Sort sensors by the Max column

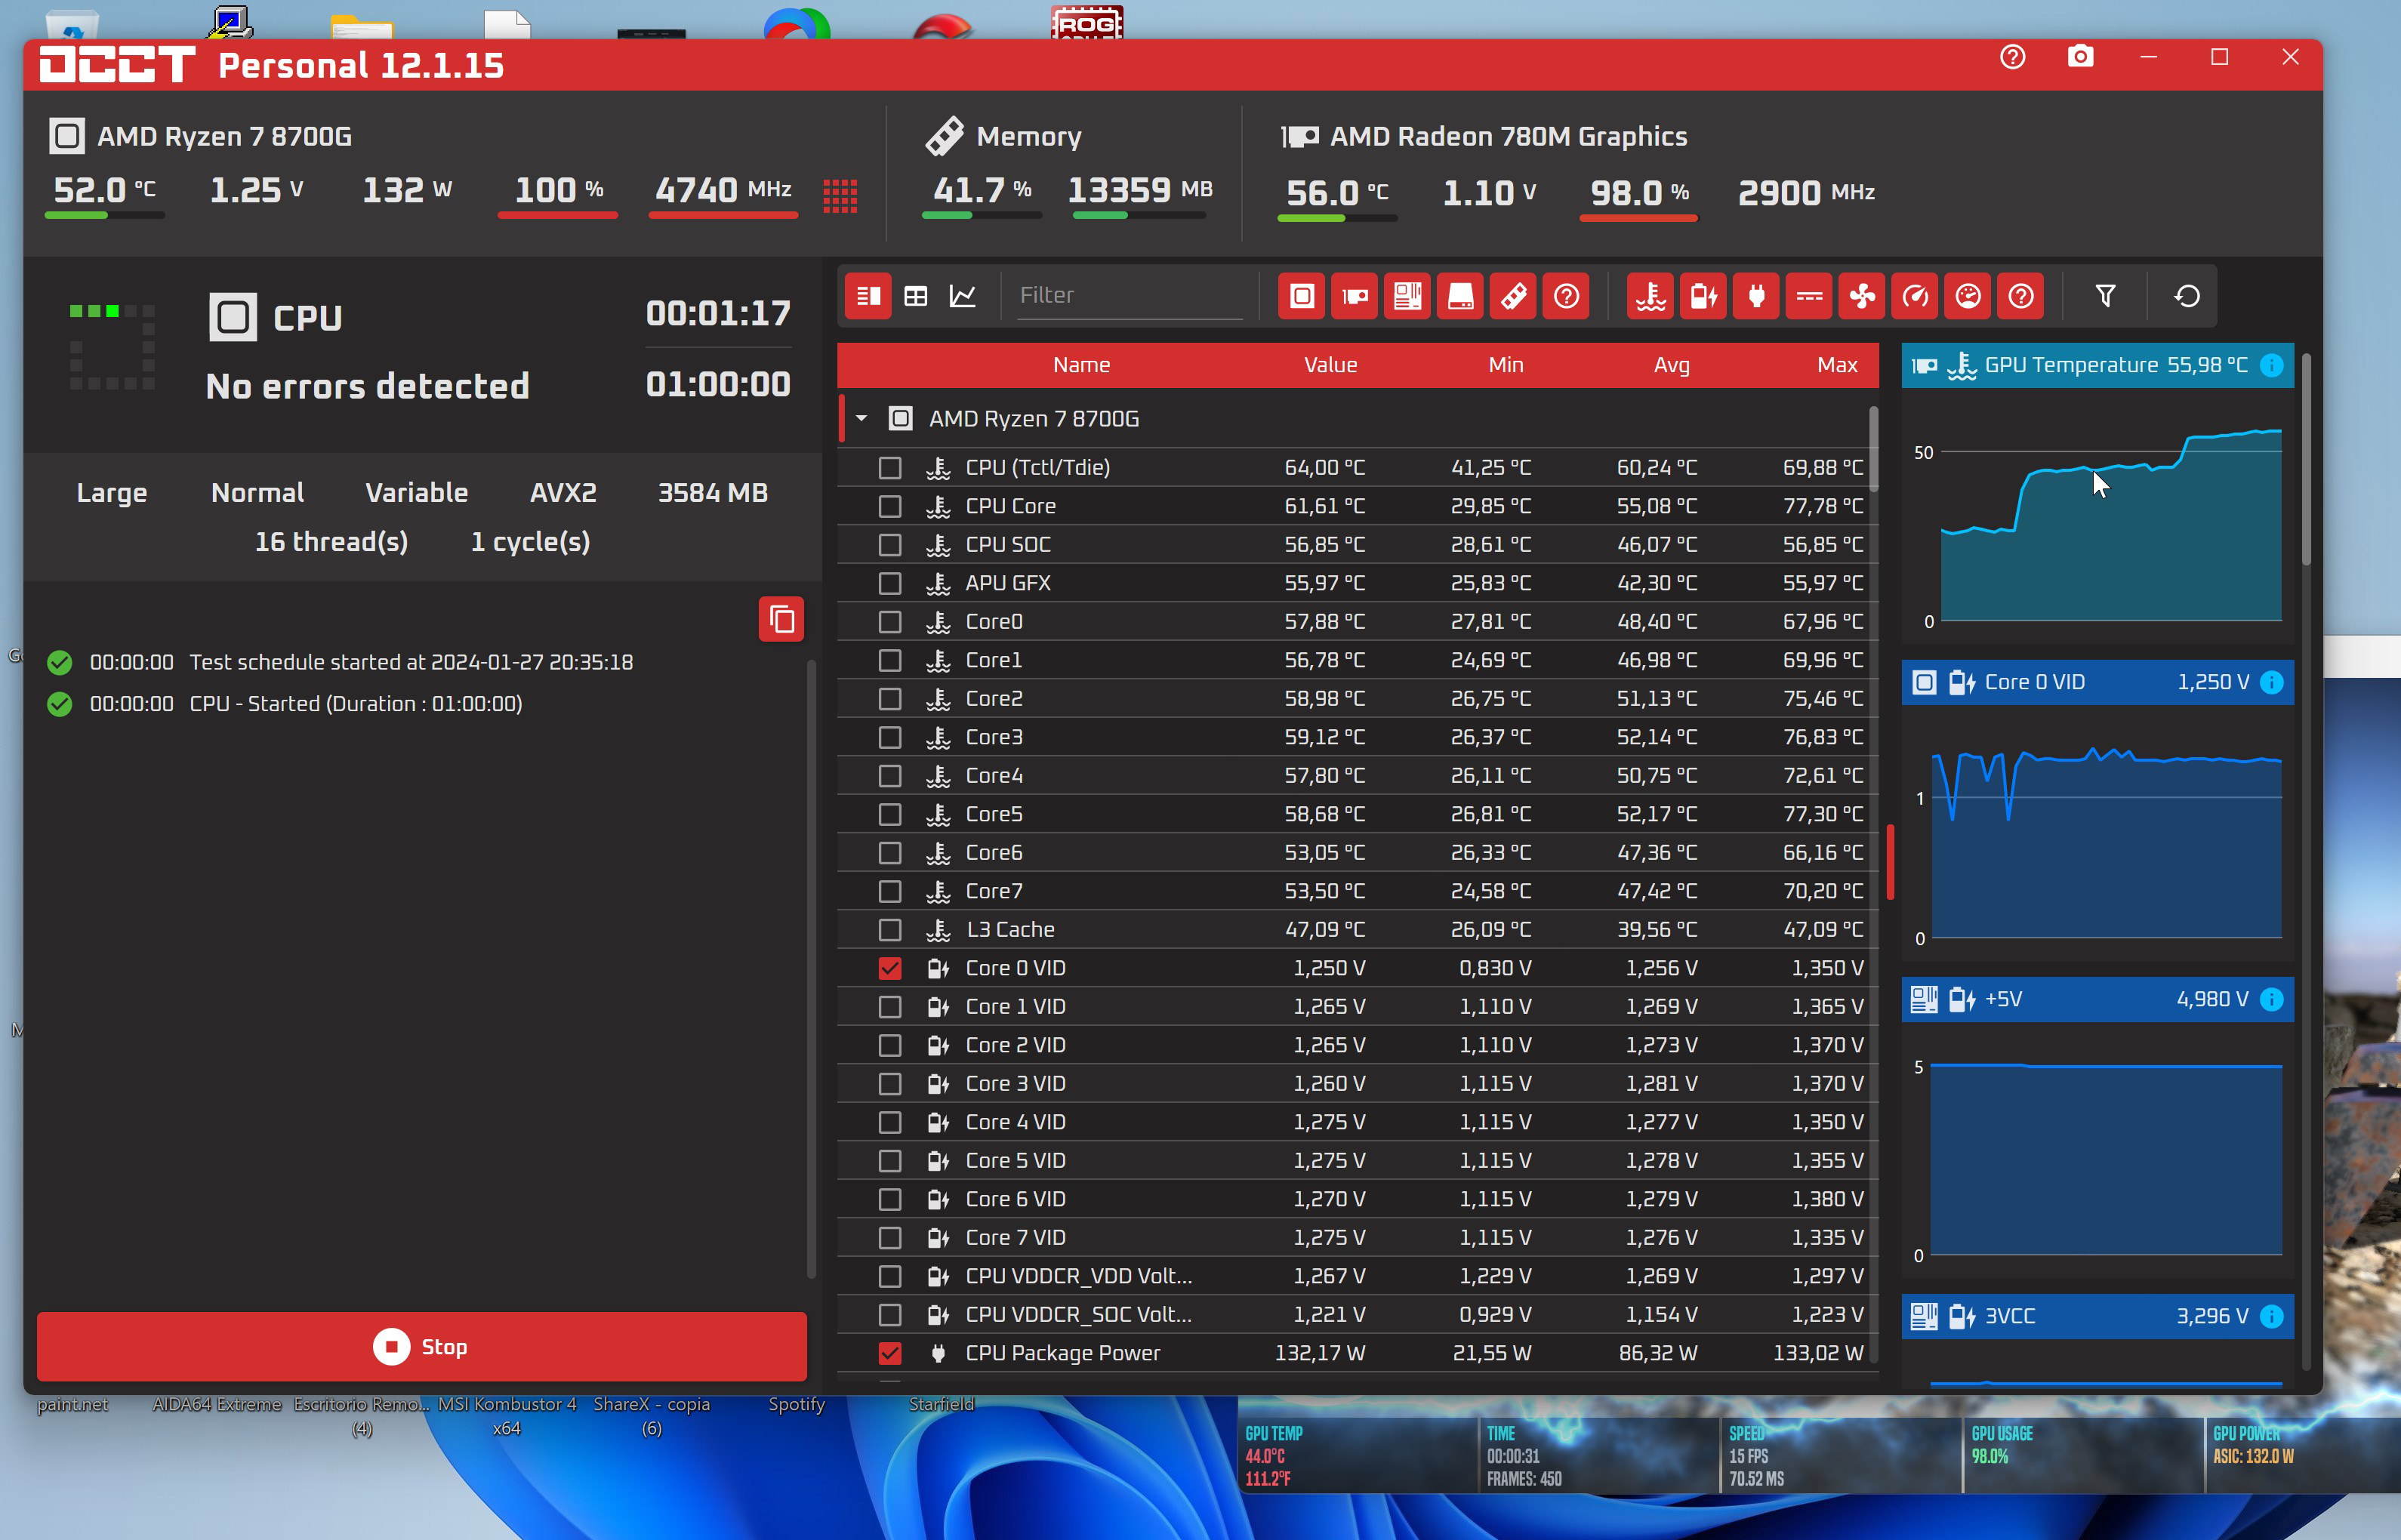pos(1836,365)
